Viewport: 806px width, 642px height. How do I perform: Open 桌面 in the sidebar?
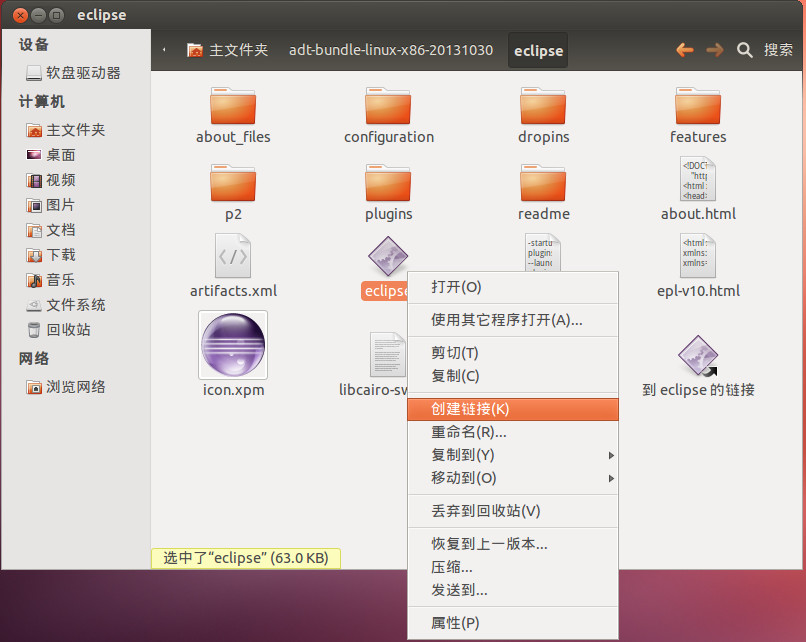74,155
